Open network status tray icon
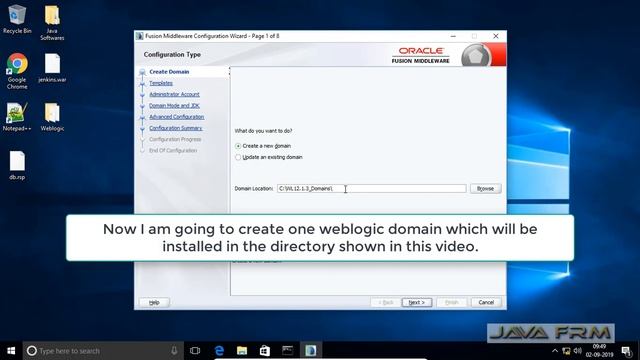 tap(566, 351)
